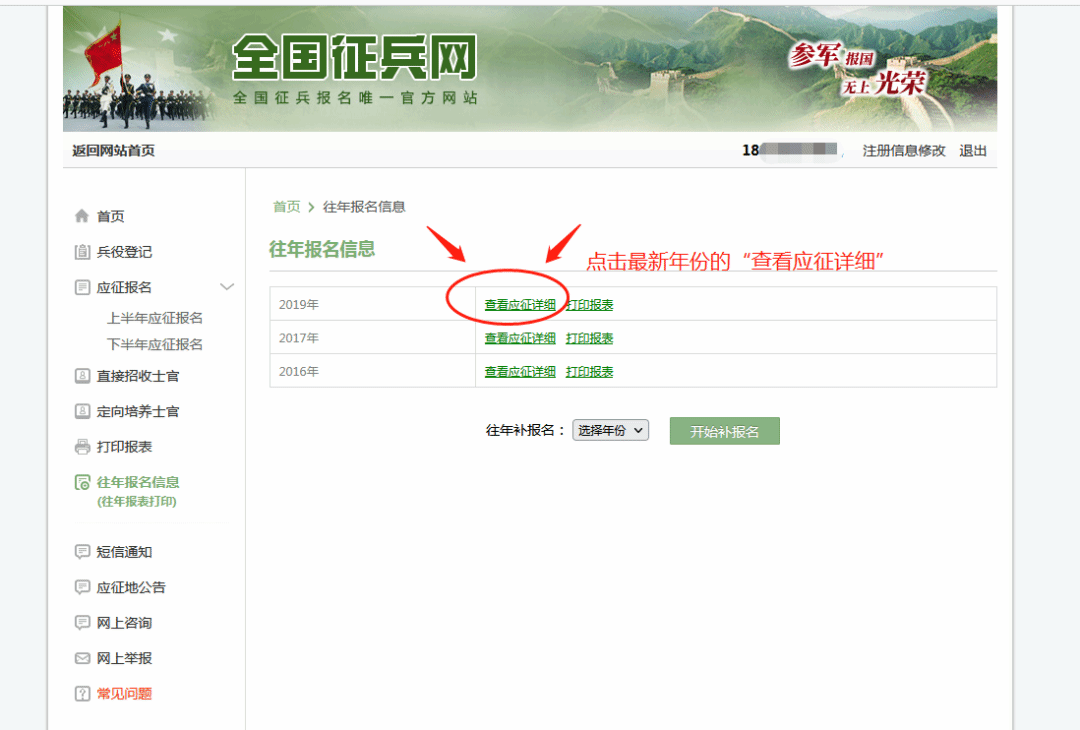
Task: Click the 开始补报名 button
Action: pos(725,431)
